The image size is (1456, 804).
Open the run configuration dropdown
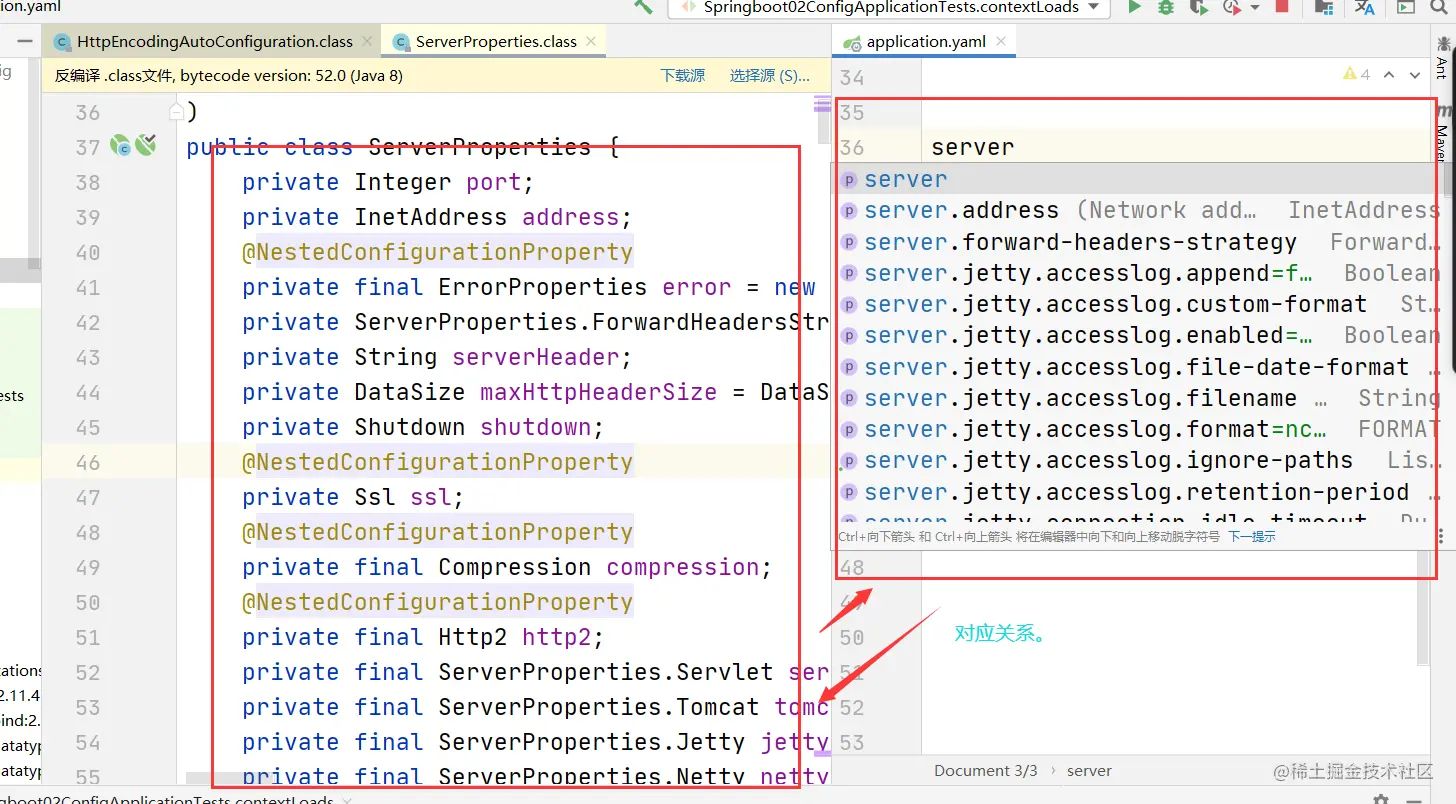click(x=890, y=7)
